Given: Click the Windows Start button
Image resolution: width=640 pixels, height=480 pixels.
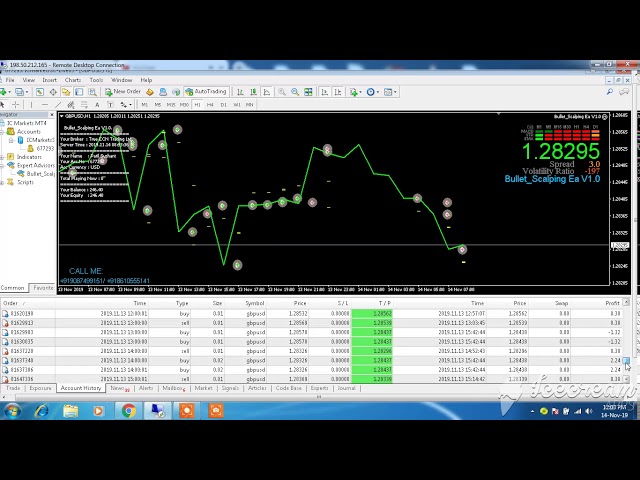Looking at the screenshot, I should (x=14, y=410).
